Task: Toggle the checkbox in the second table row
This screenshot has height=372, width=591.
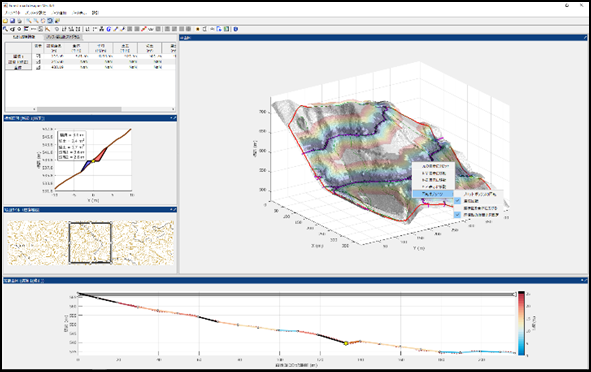Action: pyautogui.click(x=38, y=62)
